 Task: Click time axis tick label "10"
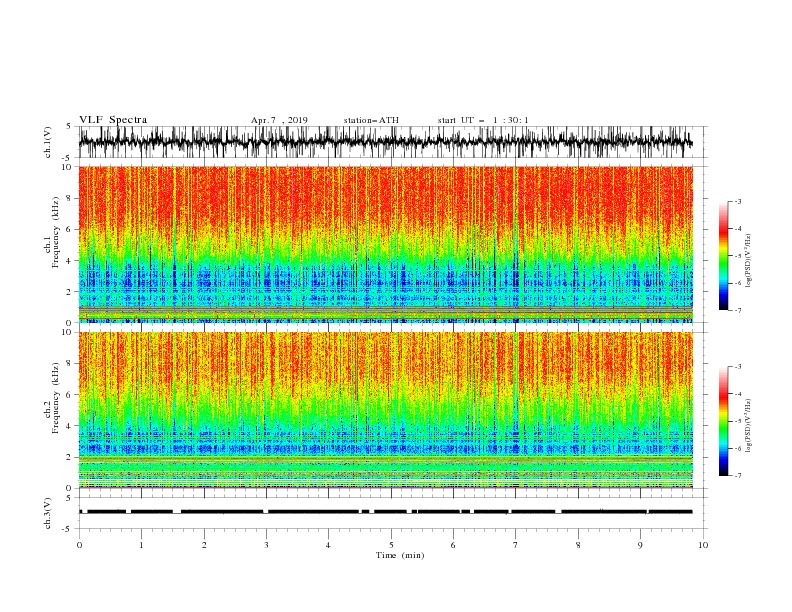coord(703,545)
